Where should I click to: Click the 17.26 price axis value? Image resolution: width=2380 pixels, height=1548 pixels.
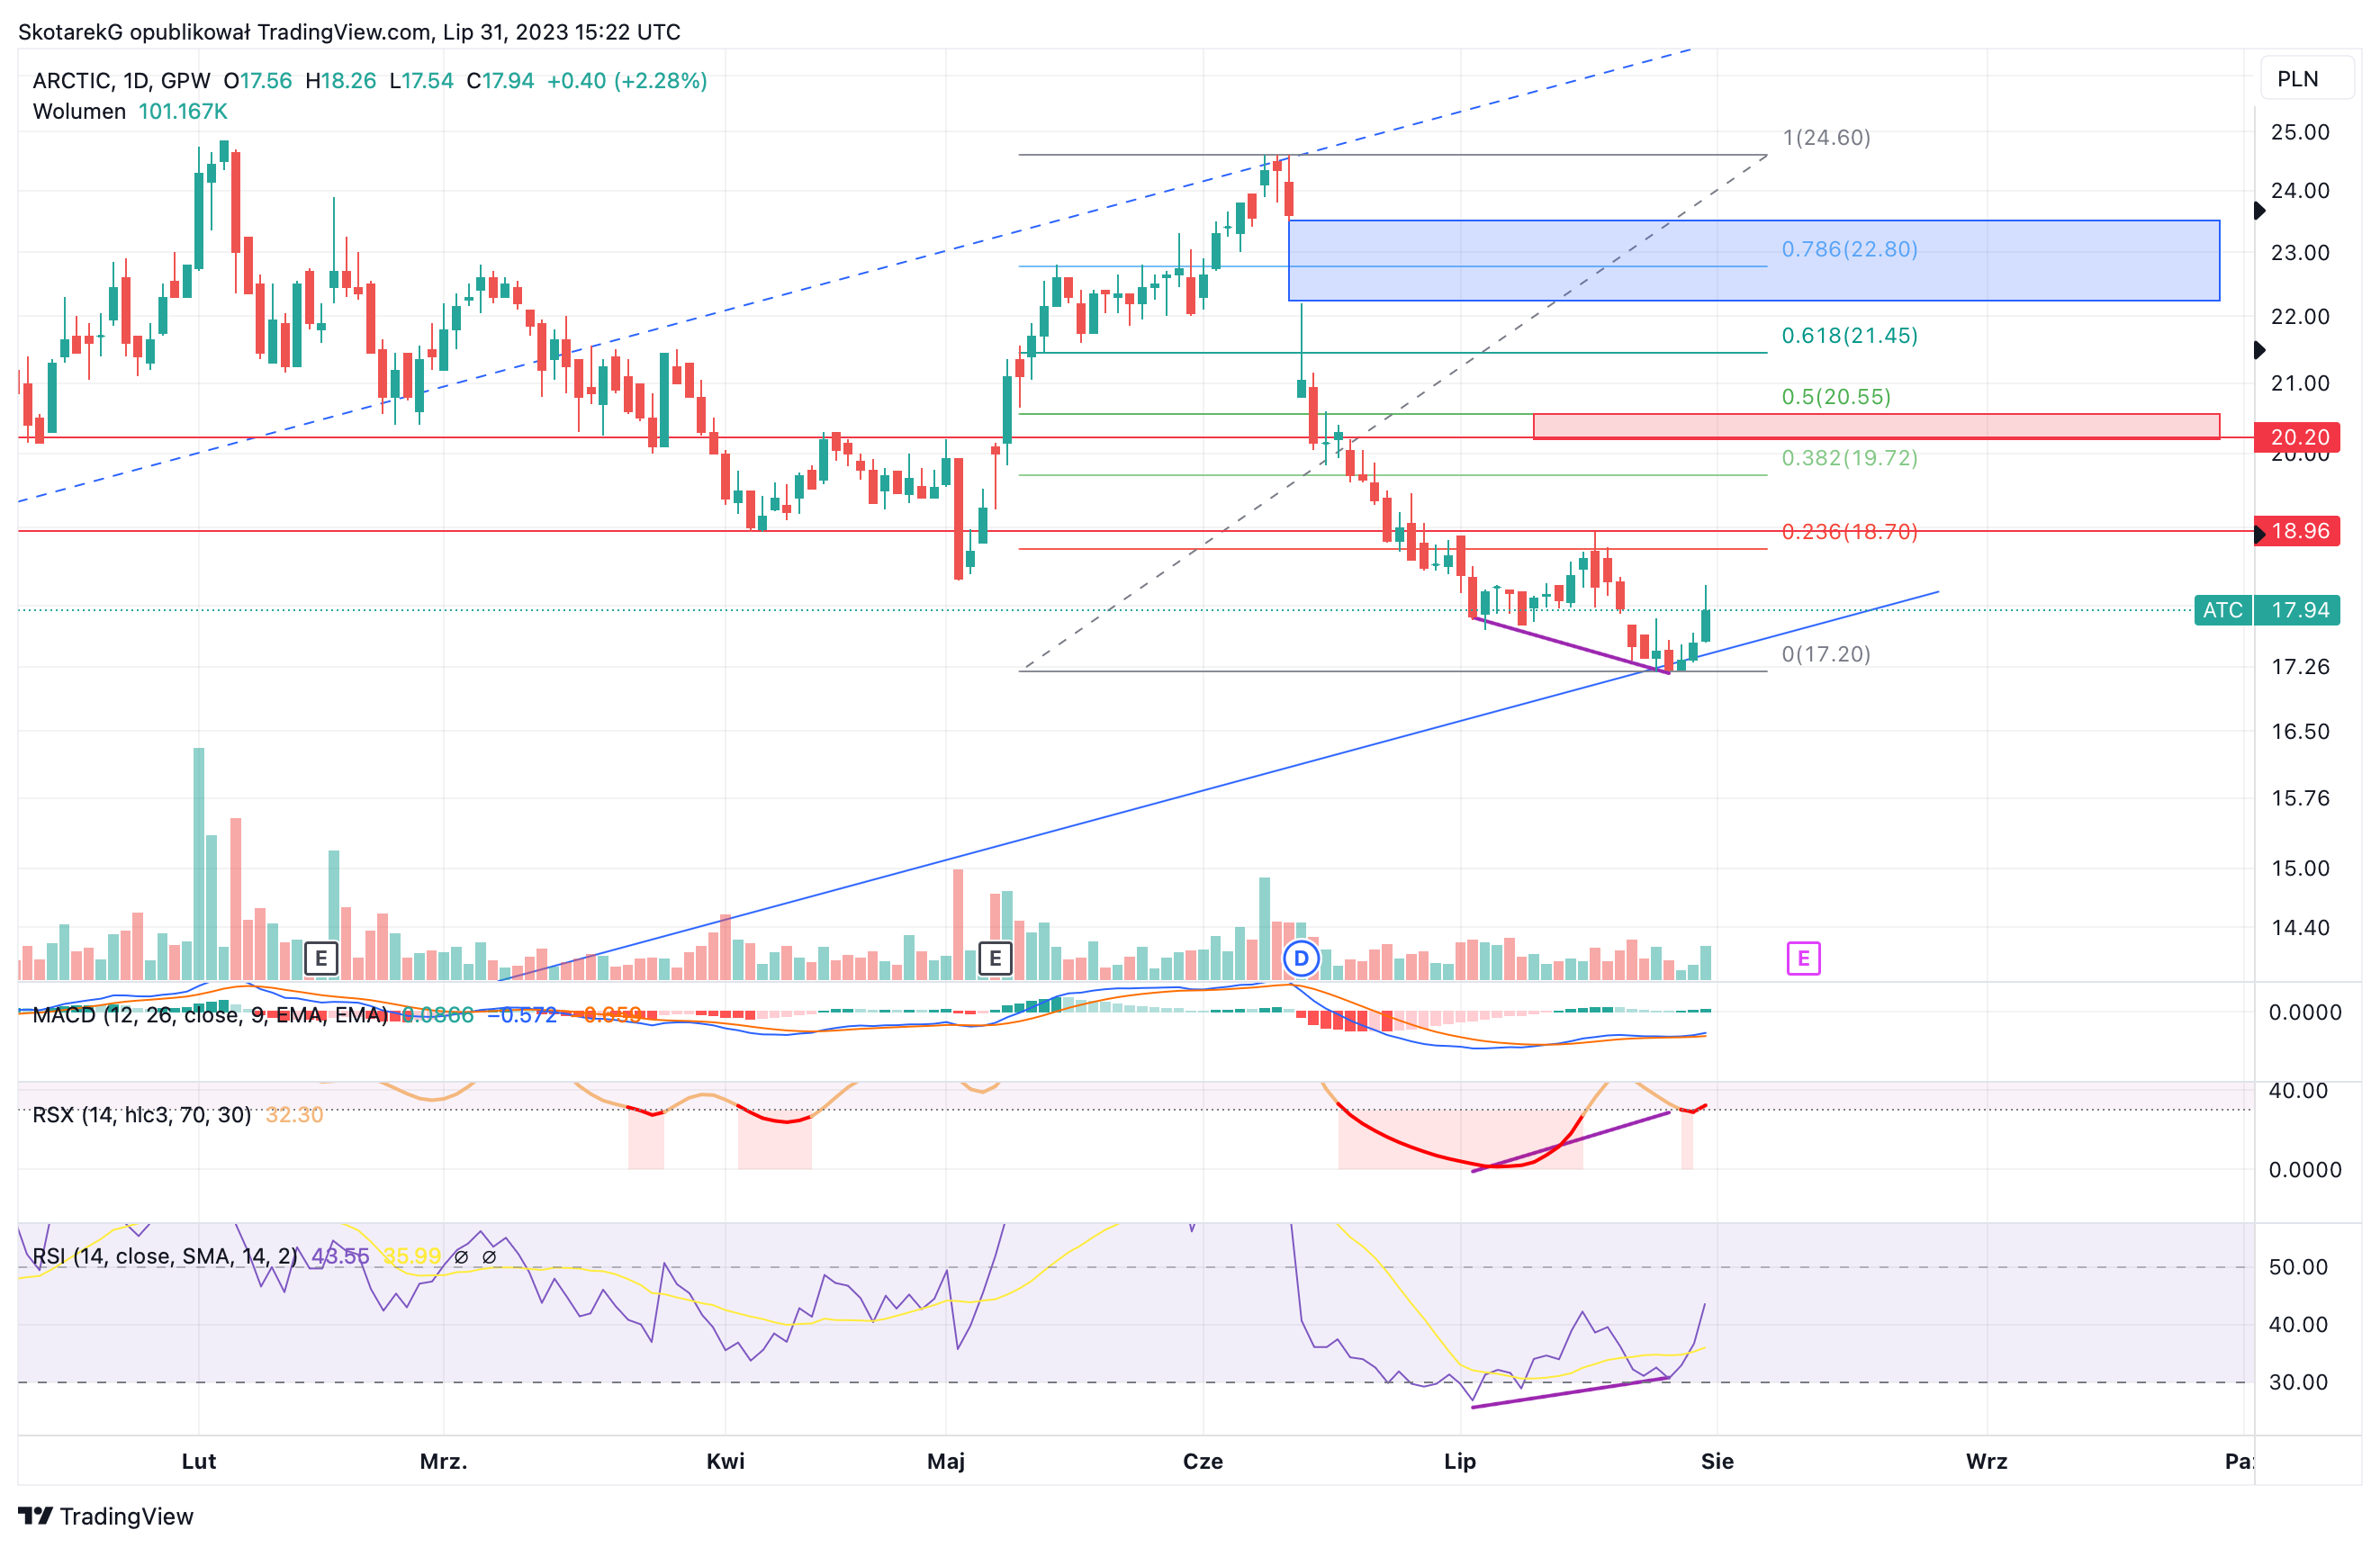[2300, 667]
